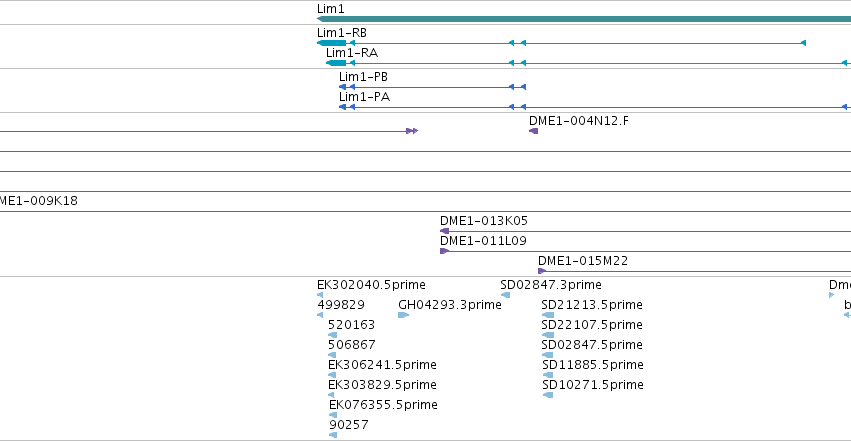The height and width of the screenshot is (441, 851).
Task: Click the DME1-009K18 clone label
Action: coord(39,201)
